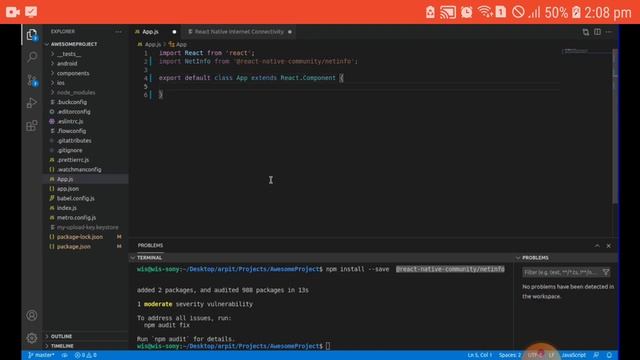Open the Extensions view
640x360 pixels.
tap(32, 126)
